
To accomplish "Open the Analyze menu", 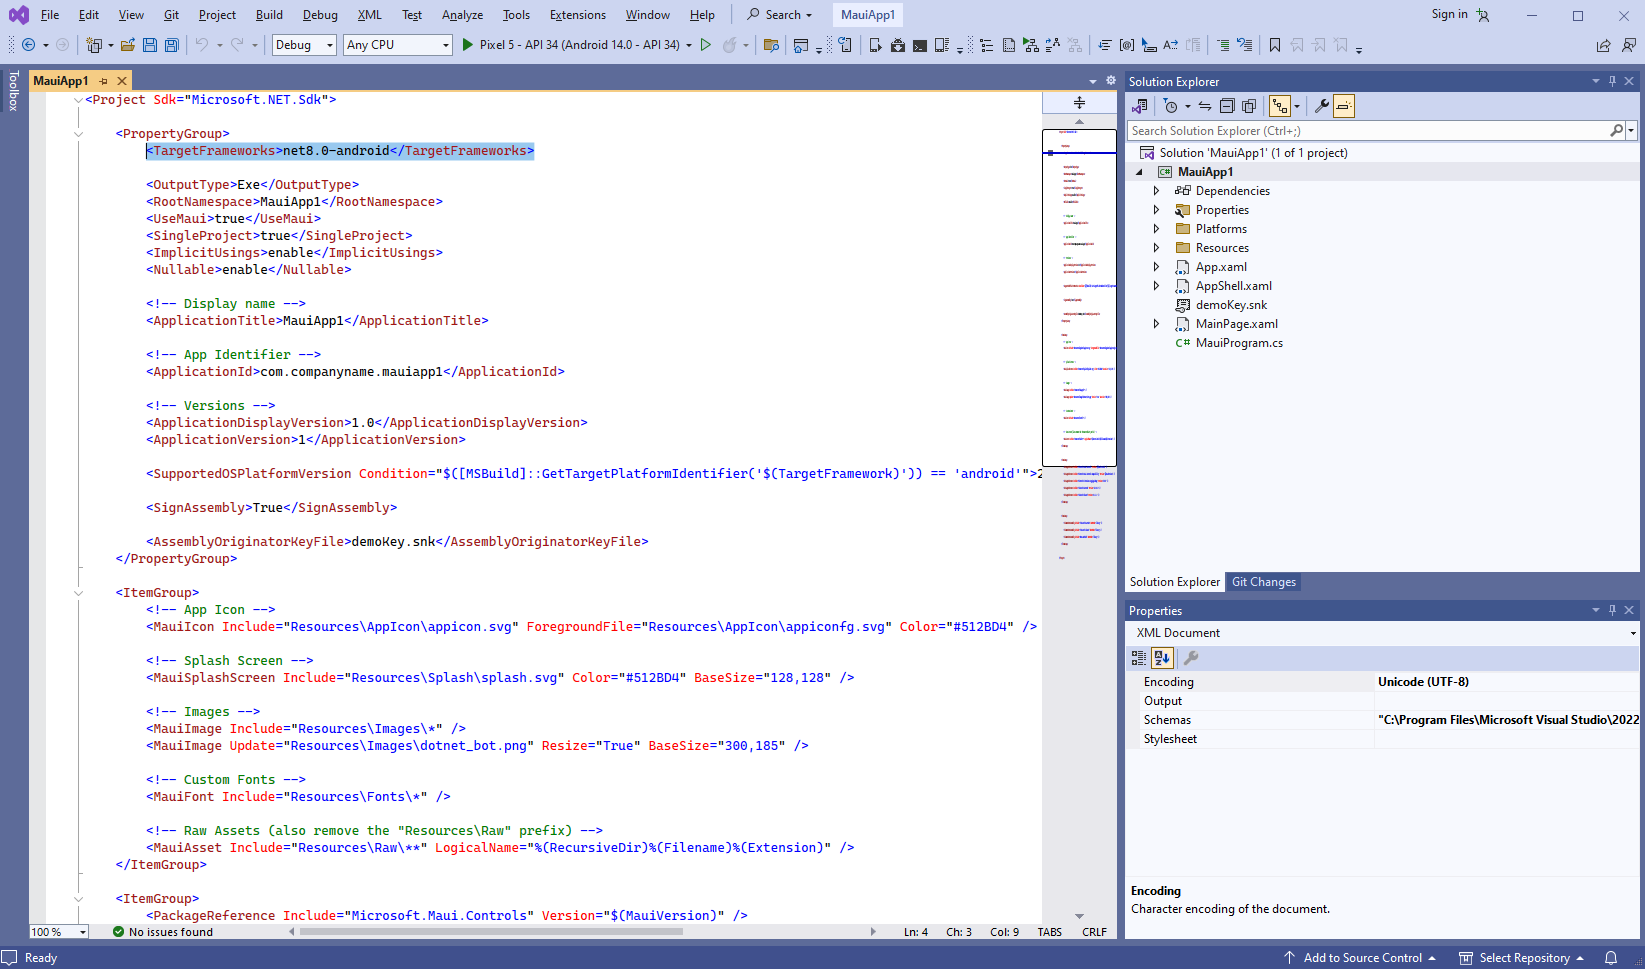I will 462,15.
